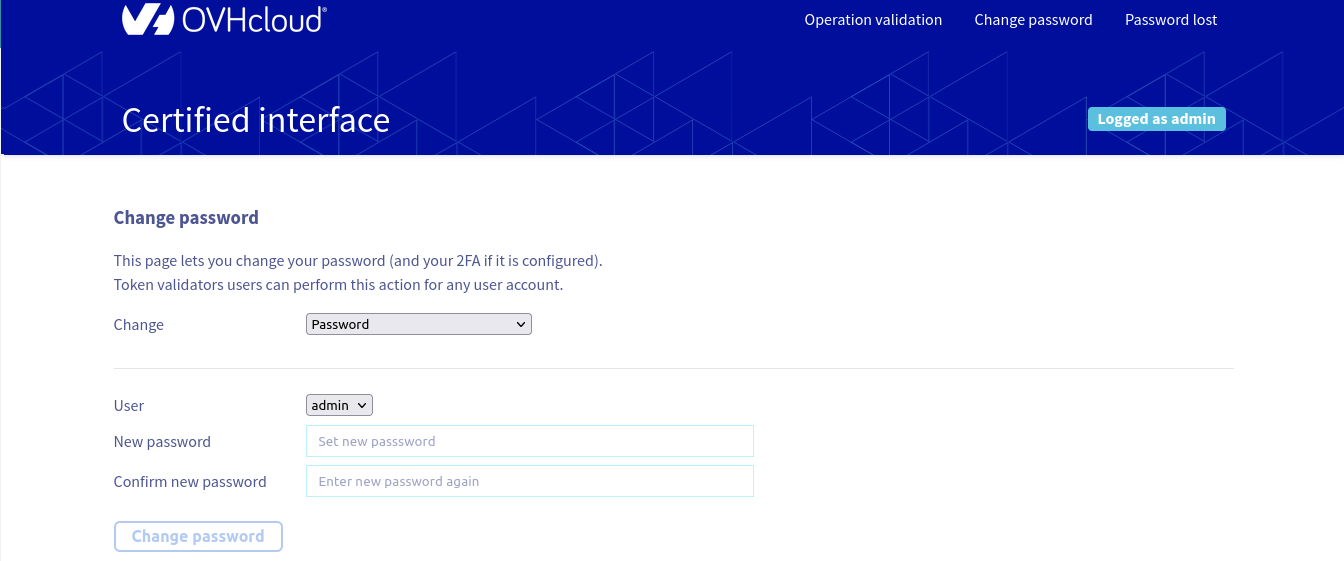1344x561 pixels.
Task: Click the Certified interface banner title
Action: (256, 120)
